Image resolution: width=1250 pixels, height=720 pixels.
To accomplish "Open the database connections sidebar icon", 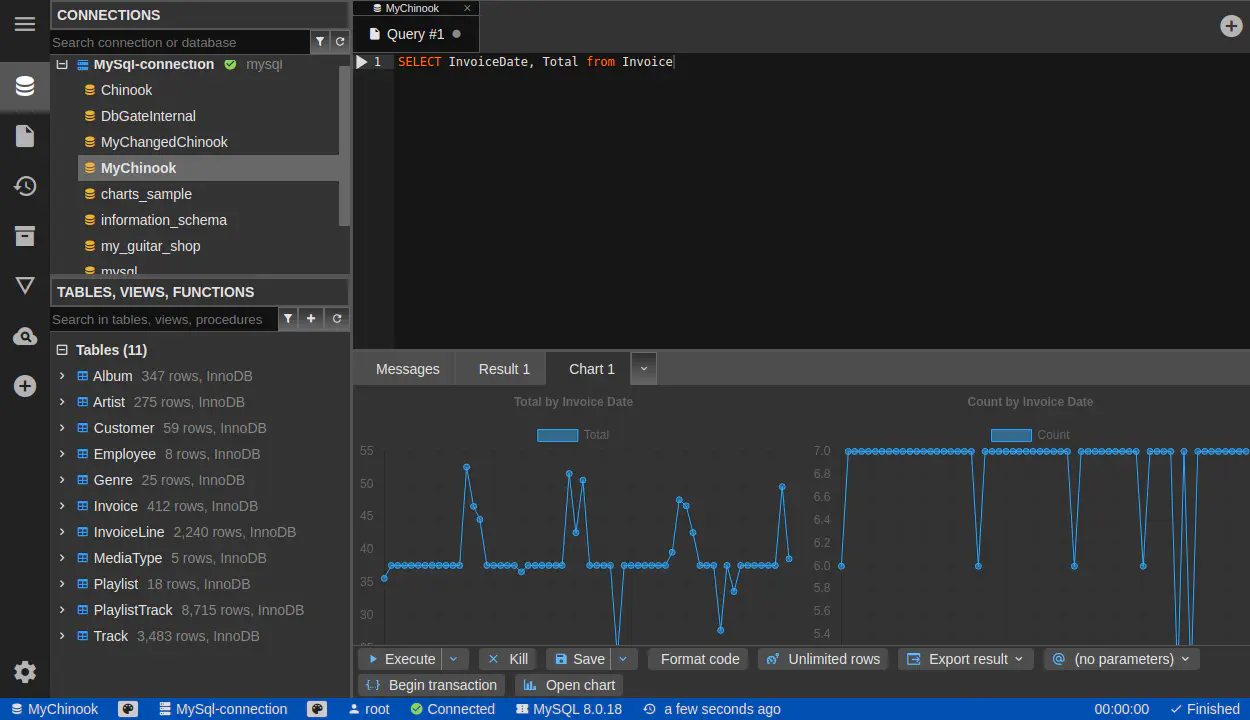I will tap(25, 87).
